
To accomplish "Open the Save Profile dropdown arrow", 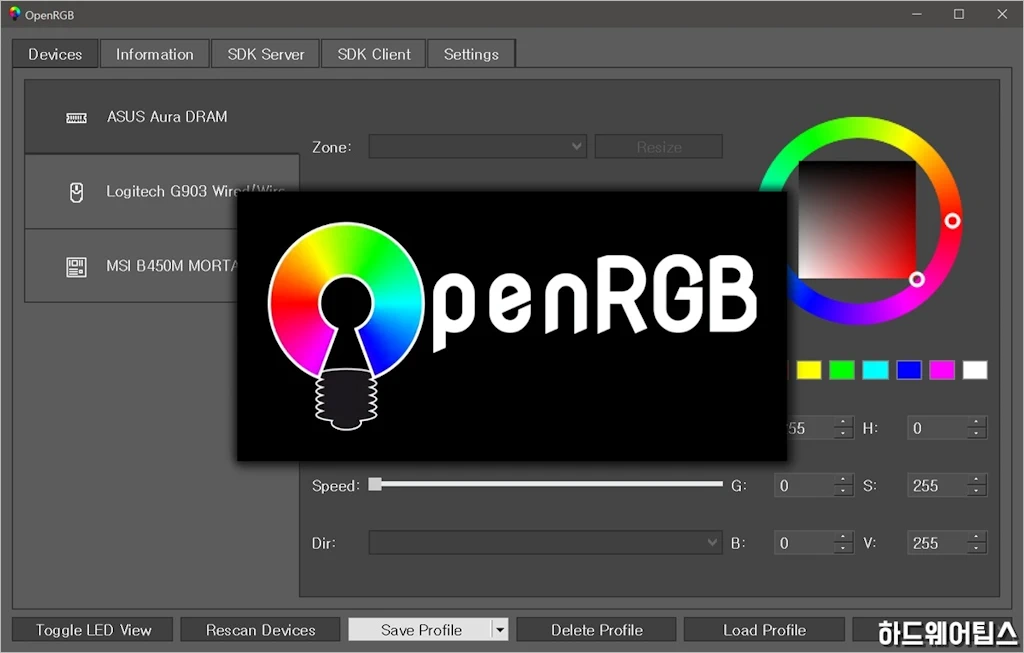I will 500,630.
